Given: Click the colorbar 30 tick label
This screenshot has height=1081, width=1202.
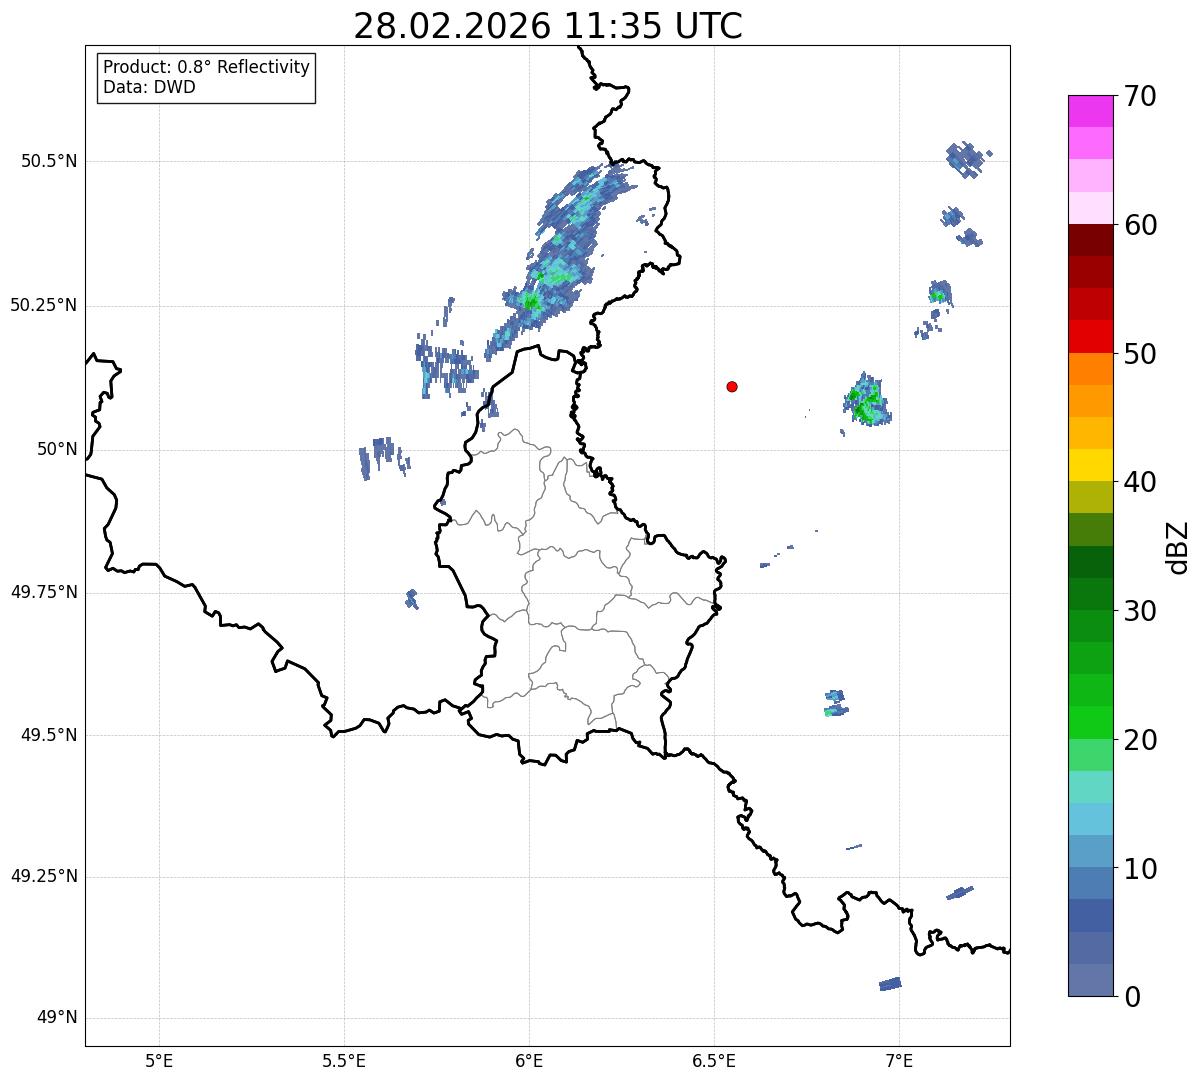Looking at the screenshot, I should [x=1140, y=611].
